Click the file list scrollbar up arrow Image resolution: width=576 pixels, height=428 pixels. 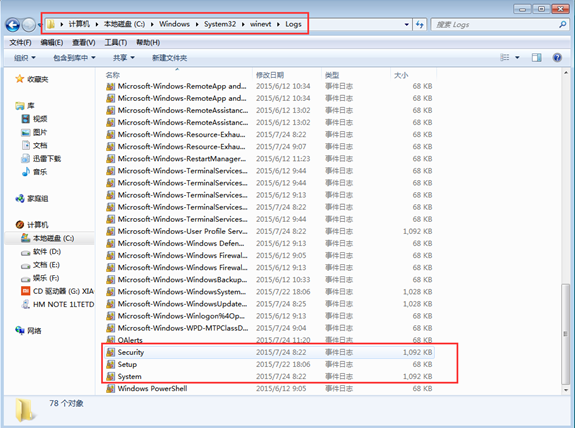point(566,73)
